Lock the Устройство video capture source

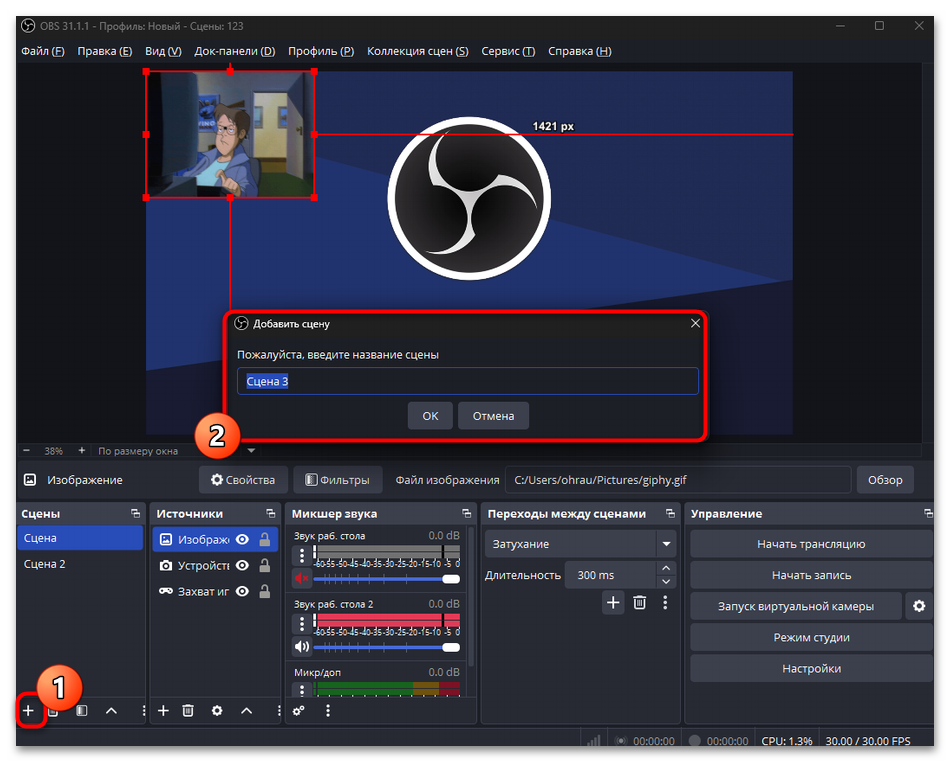tap(265, 565)
